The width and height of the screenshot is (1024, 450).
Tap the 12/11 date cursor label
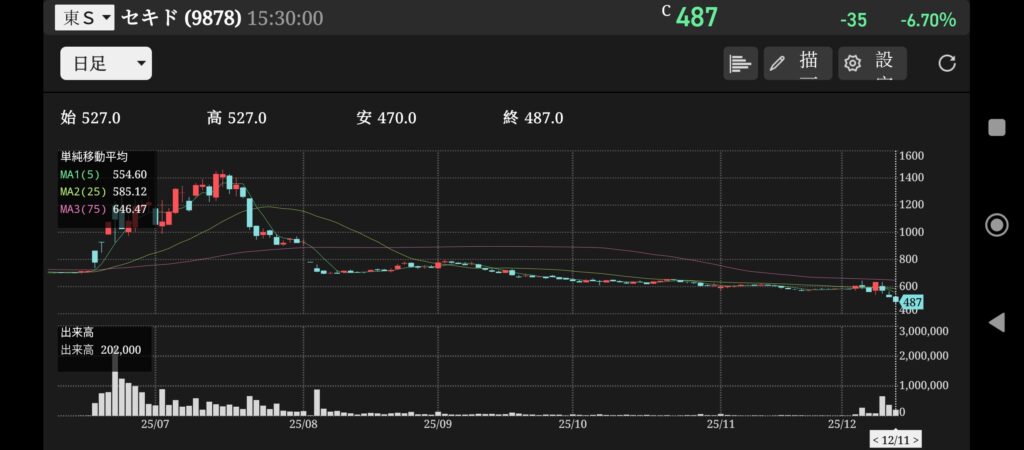click(x=896, y=439)
